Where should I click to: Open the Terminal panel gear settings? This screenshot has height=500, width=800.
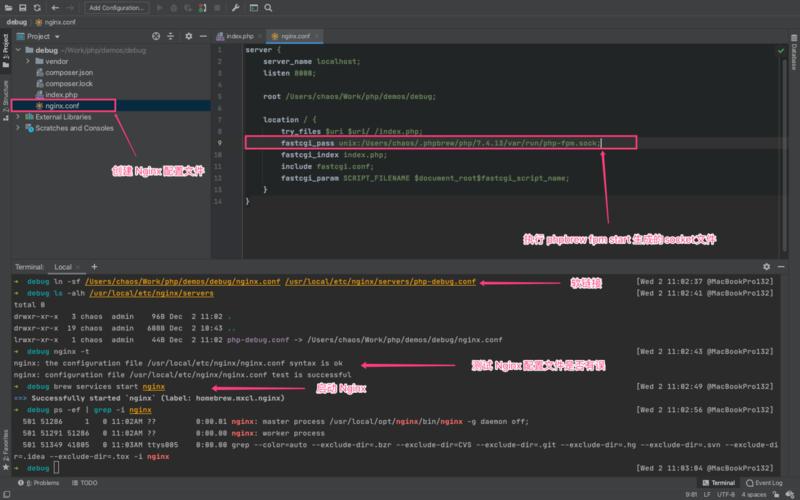coord(766,266)
